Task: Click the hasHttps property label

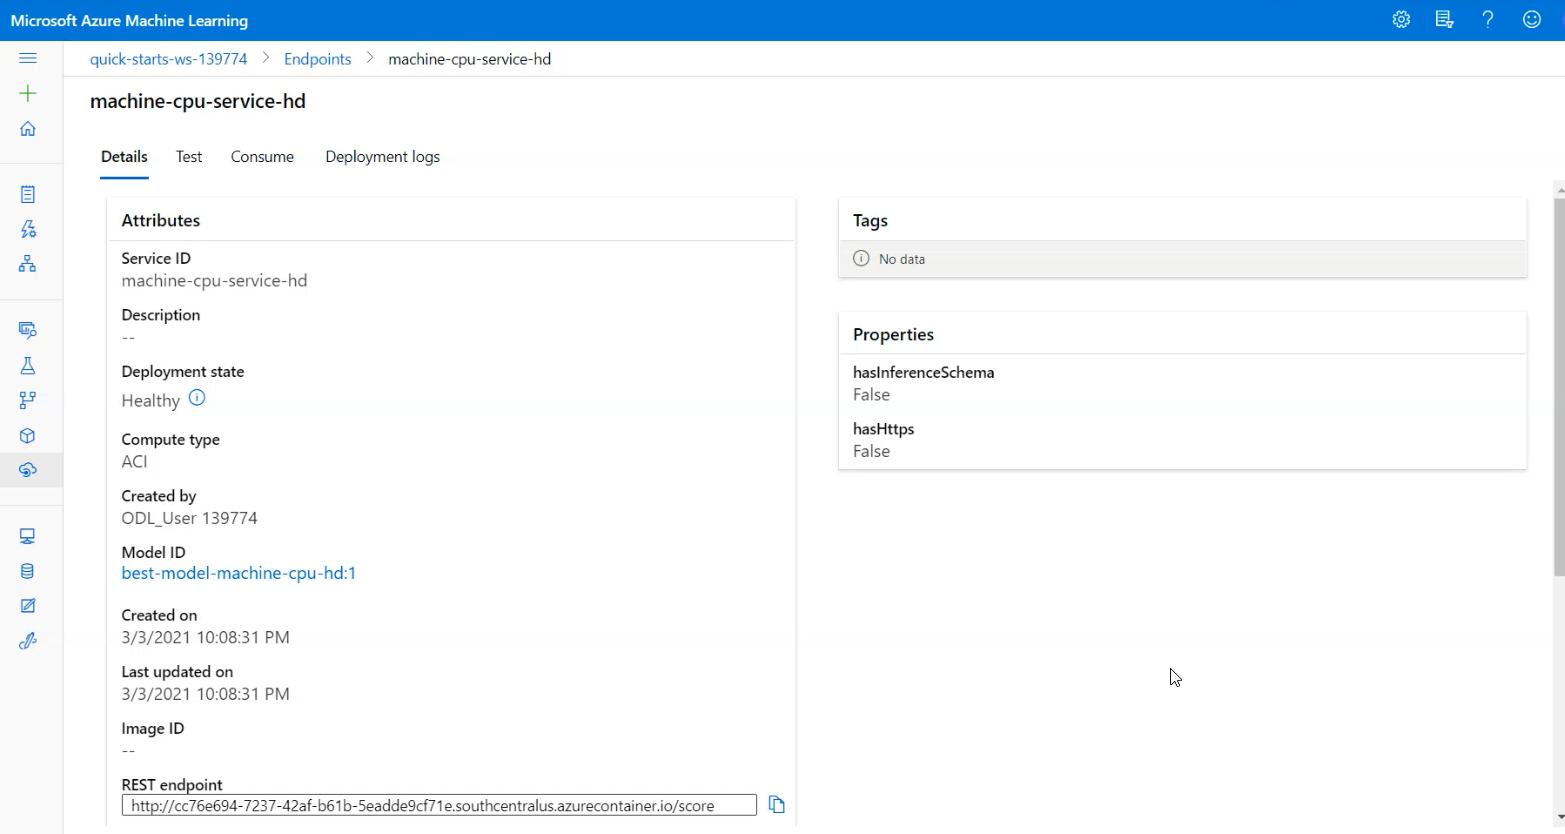Action: (883, 429)
